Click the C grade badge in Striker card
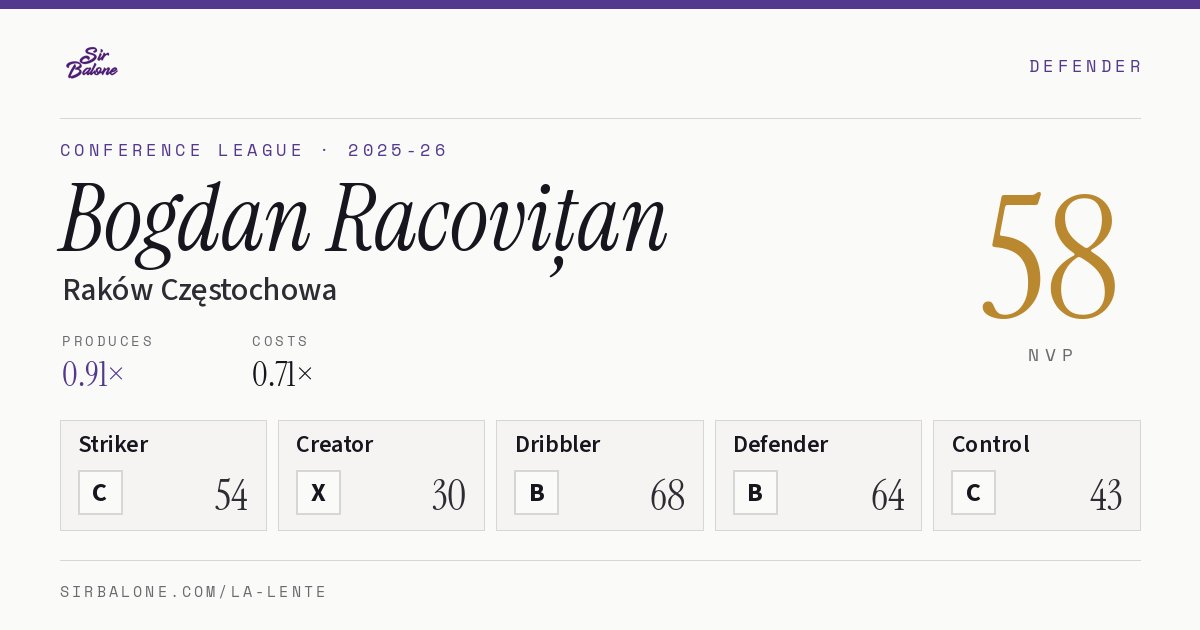Viewport: 1200px width, 630px height. [100, 493]
